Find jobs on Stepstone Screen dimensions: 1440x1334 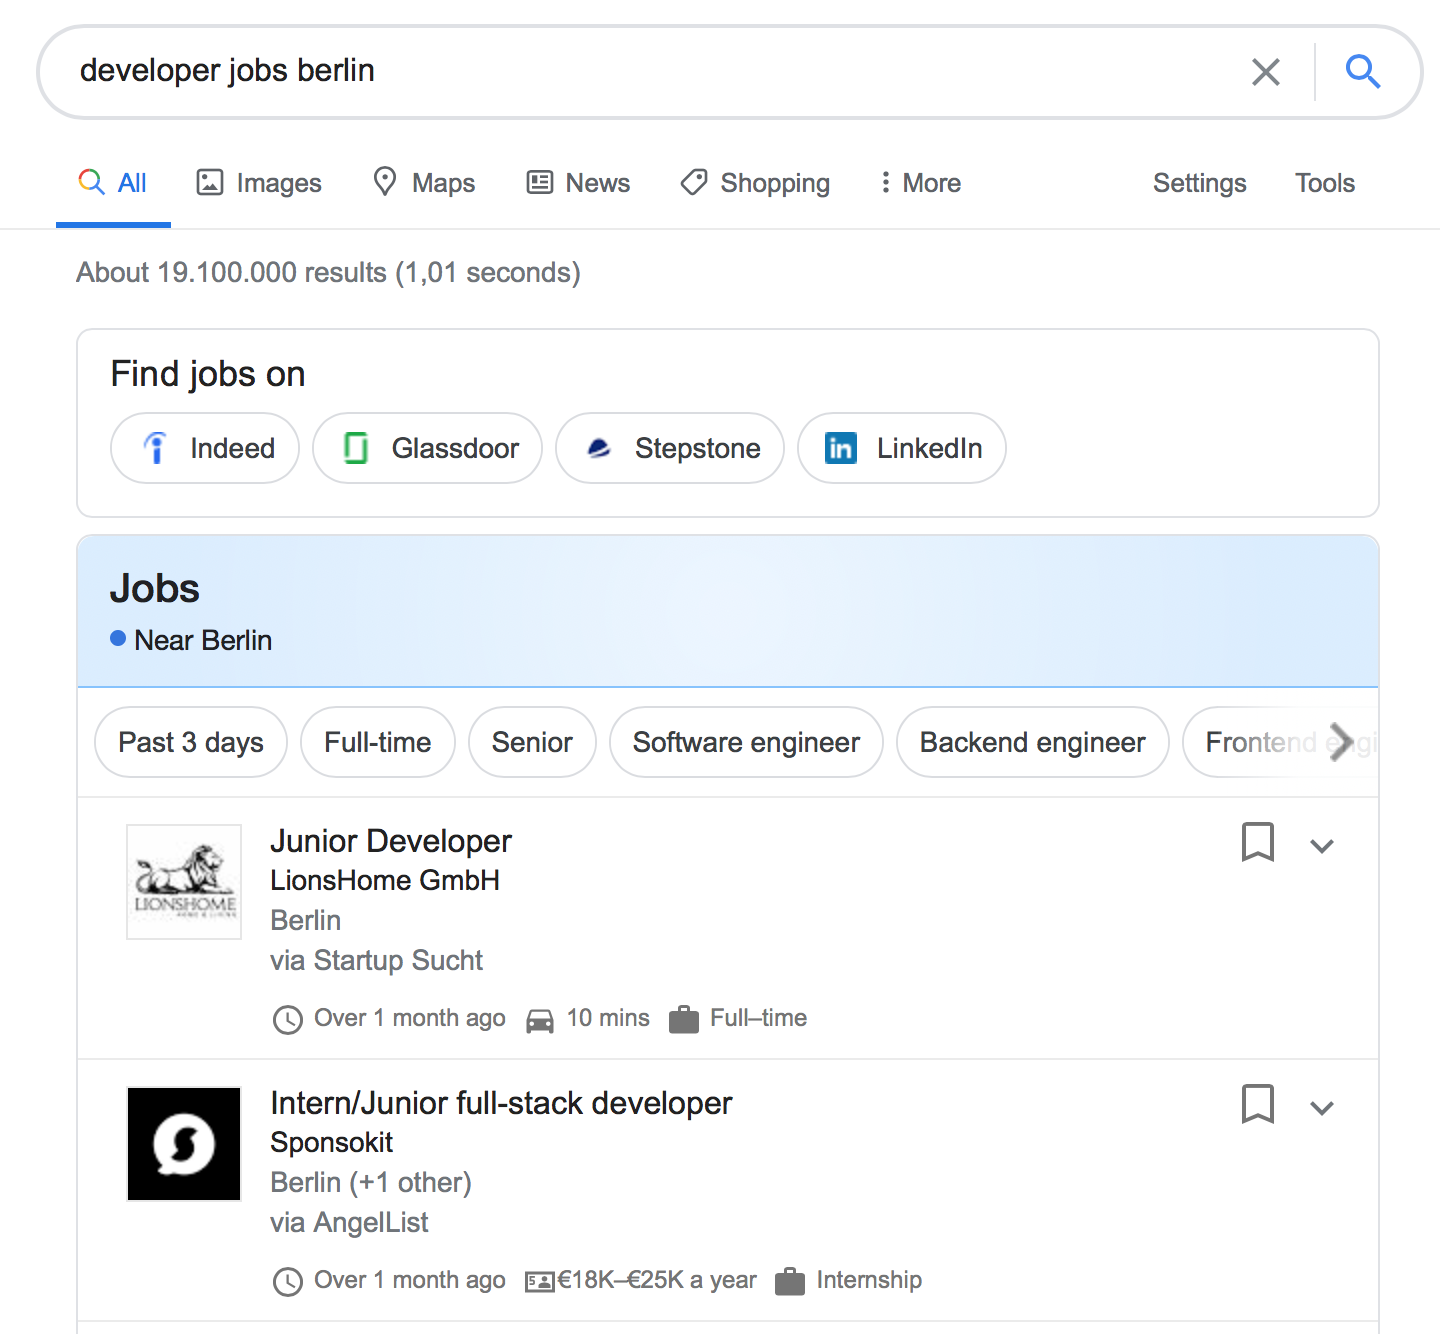pyautogui.click(x=670, y=448)
